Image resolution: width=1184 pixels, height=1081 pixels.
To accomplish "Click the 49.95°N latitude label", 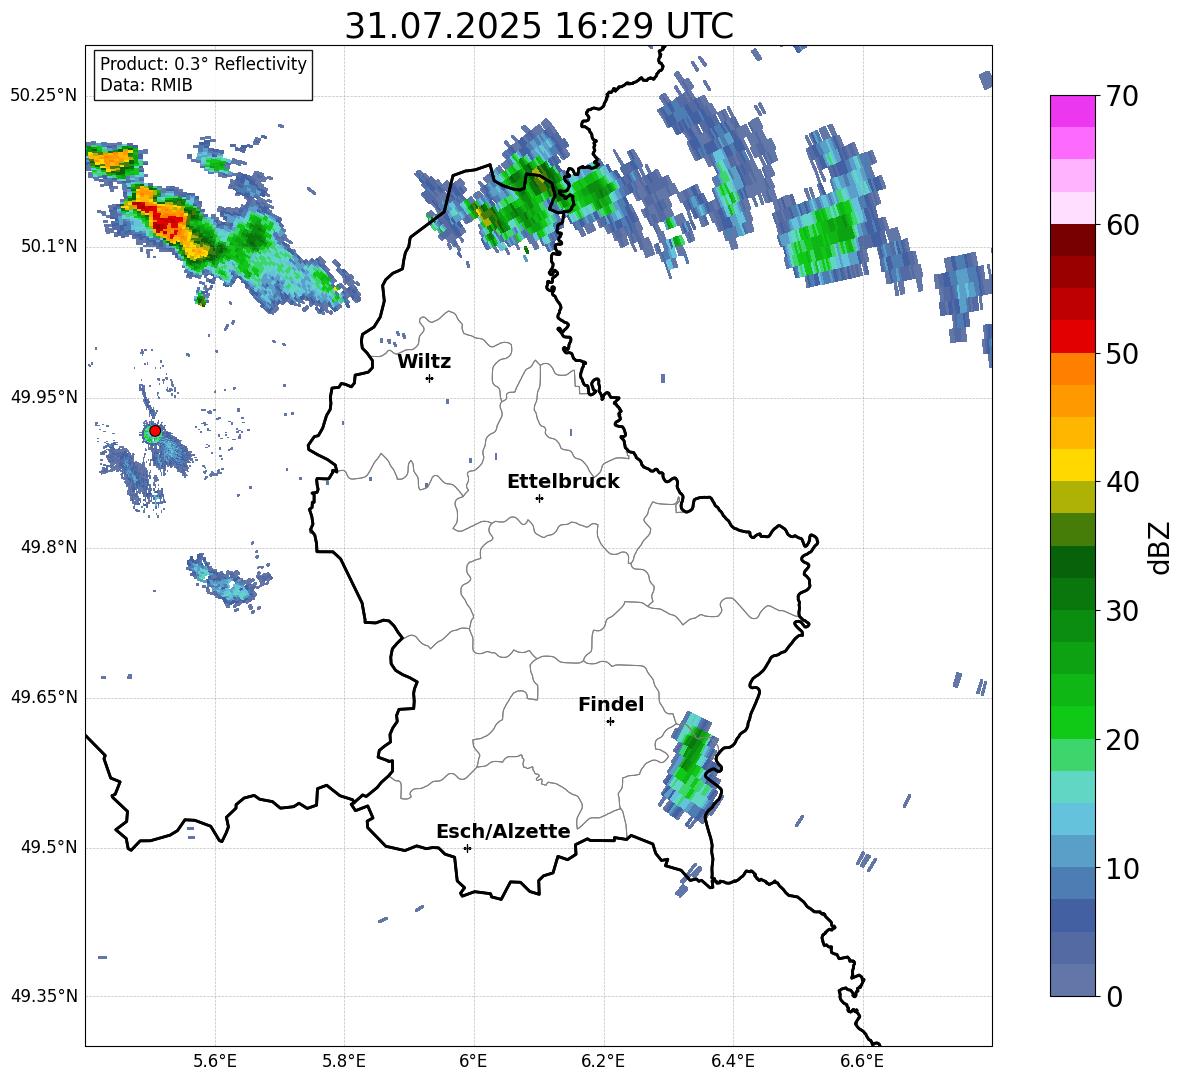I will [x=44, y=397].
